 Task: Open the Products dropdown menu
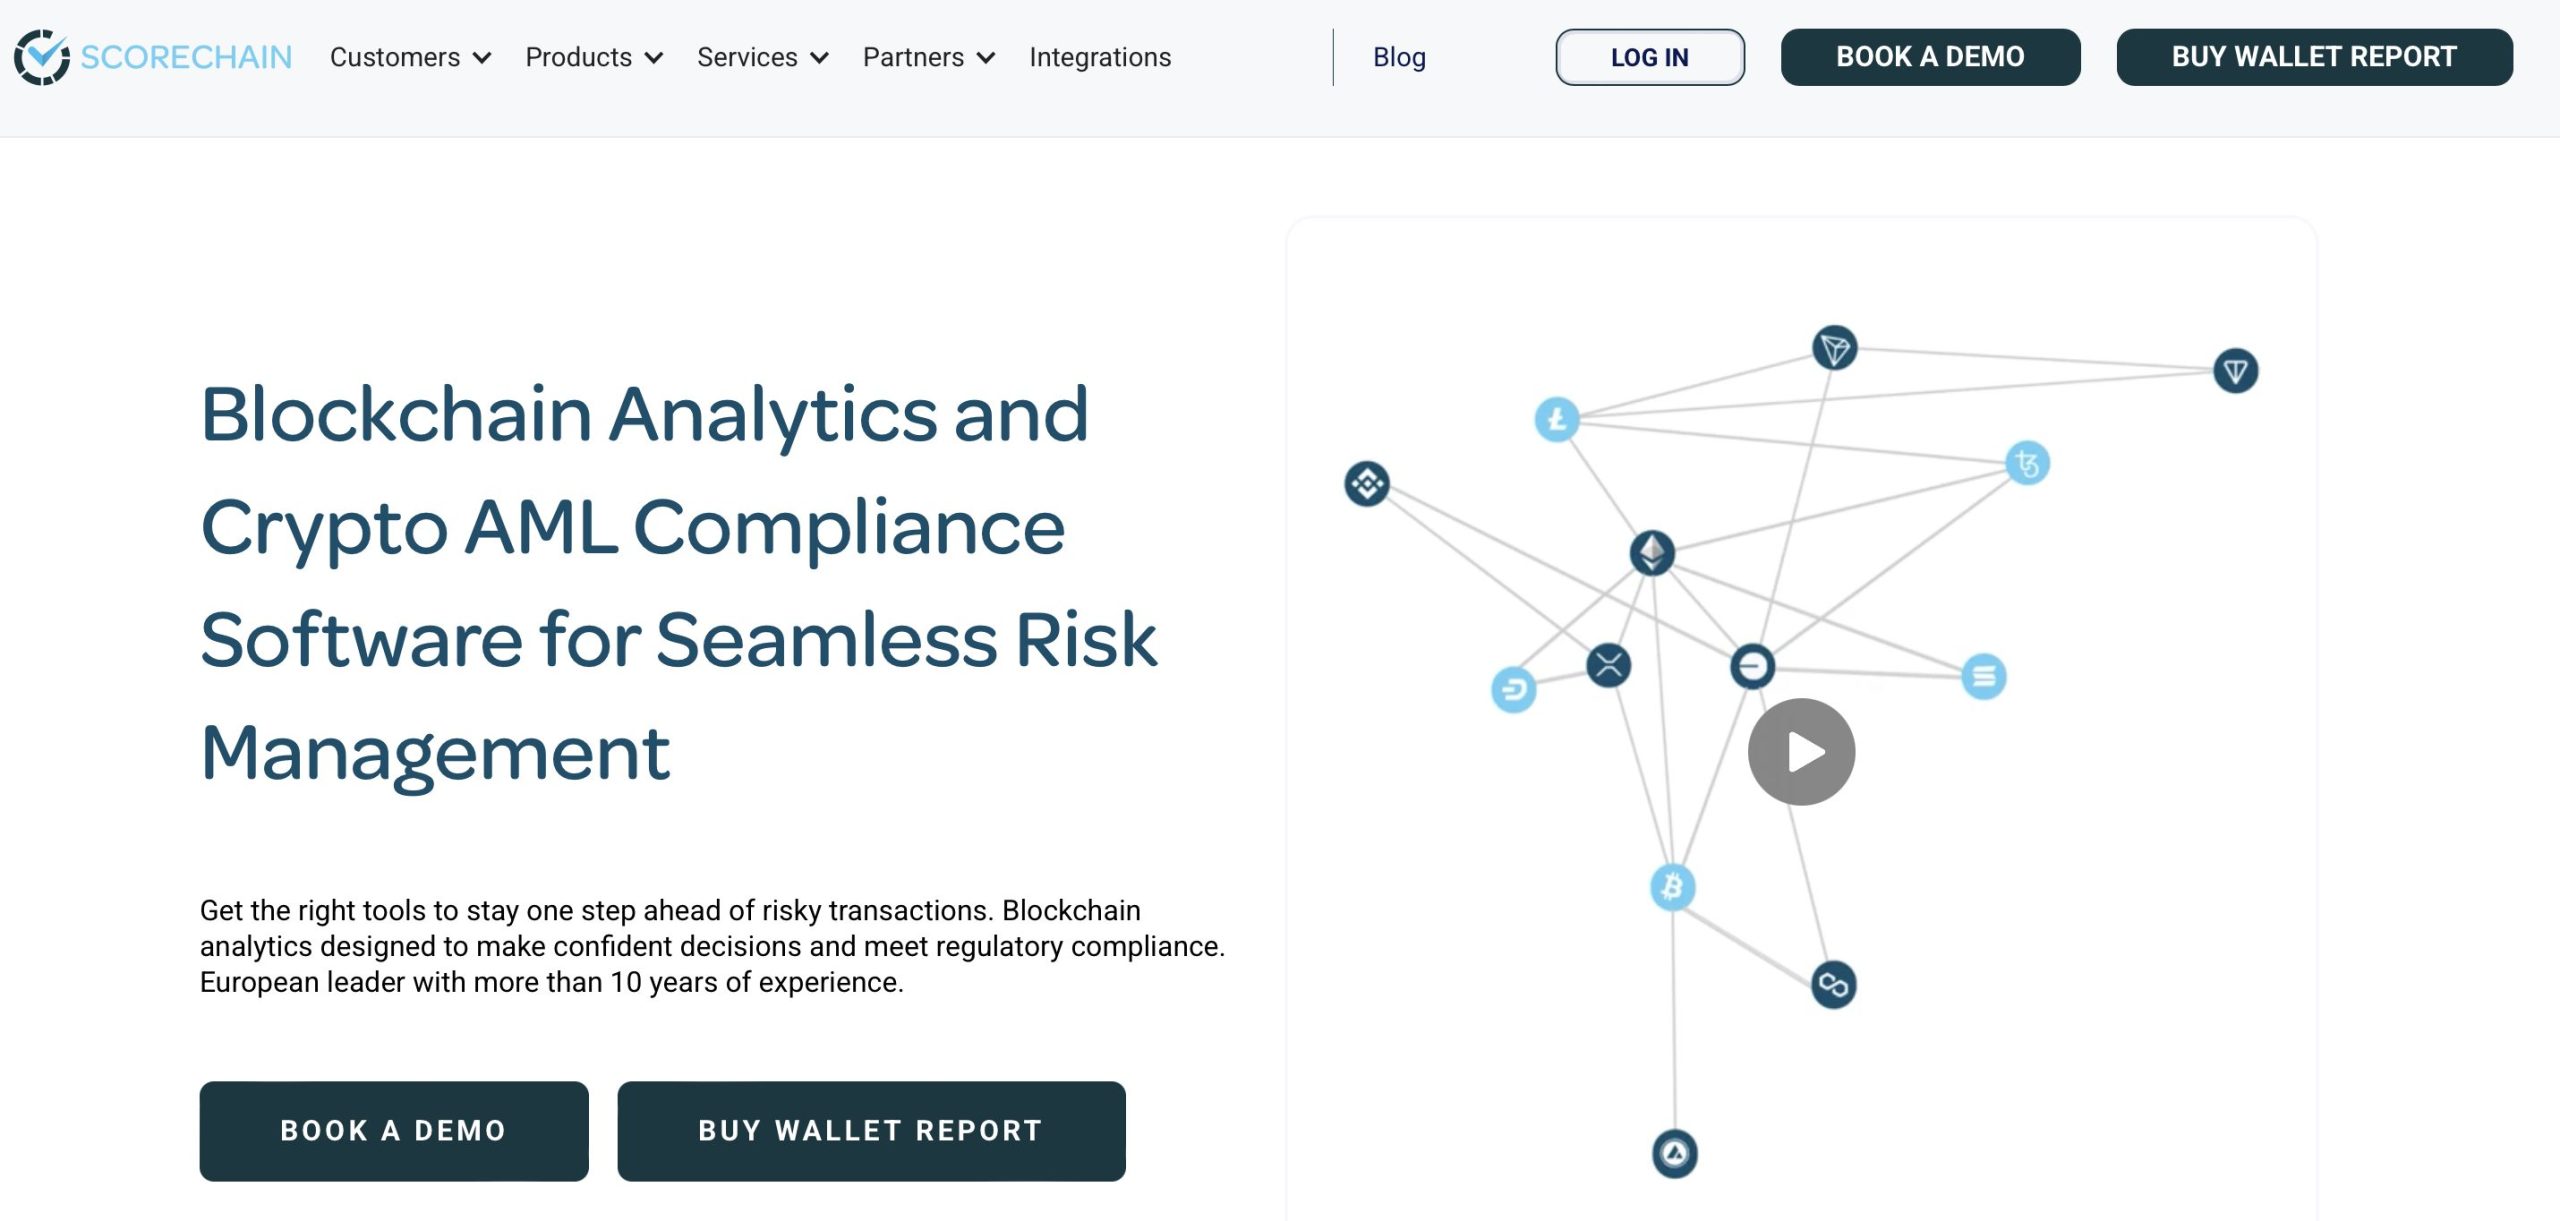click(594, 57)
